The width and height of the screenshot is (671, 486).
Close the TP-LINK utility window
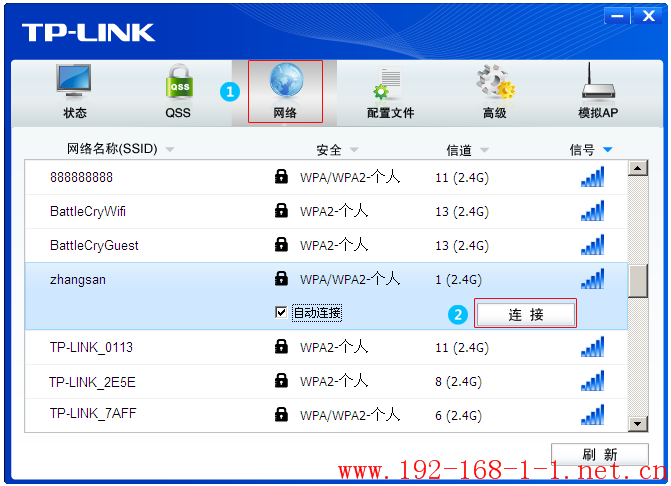coord(649,16)
